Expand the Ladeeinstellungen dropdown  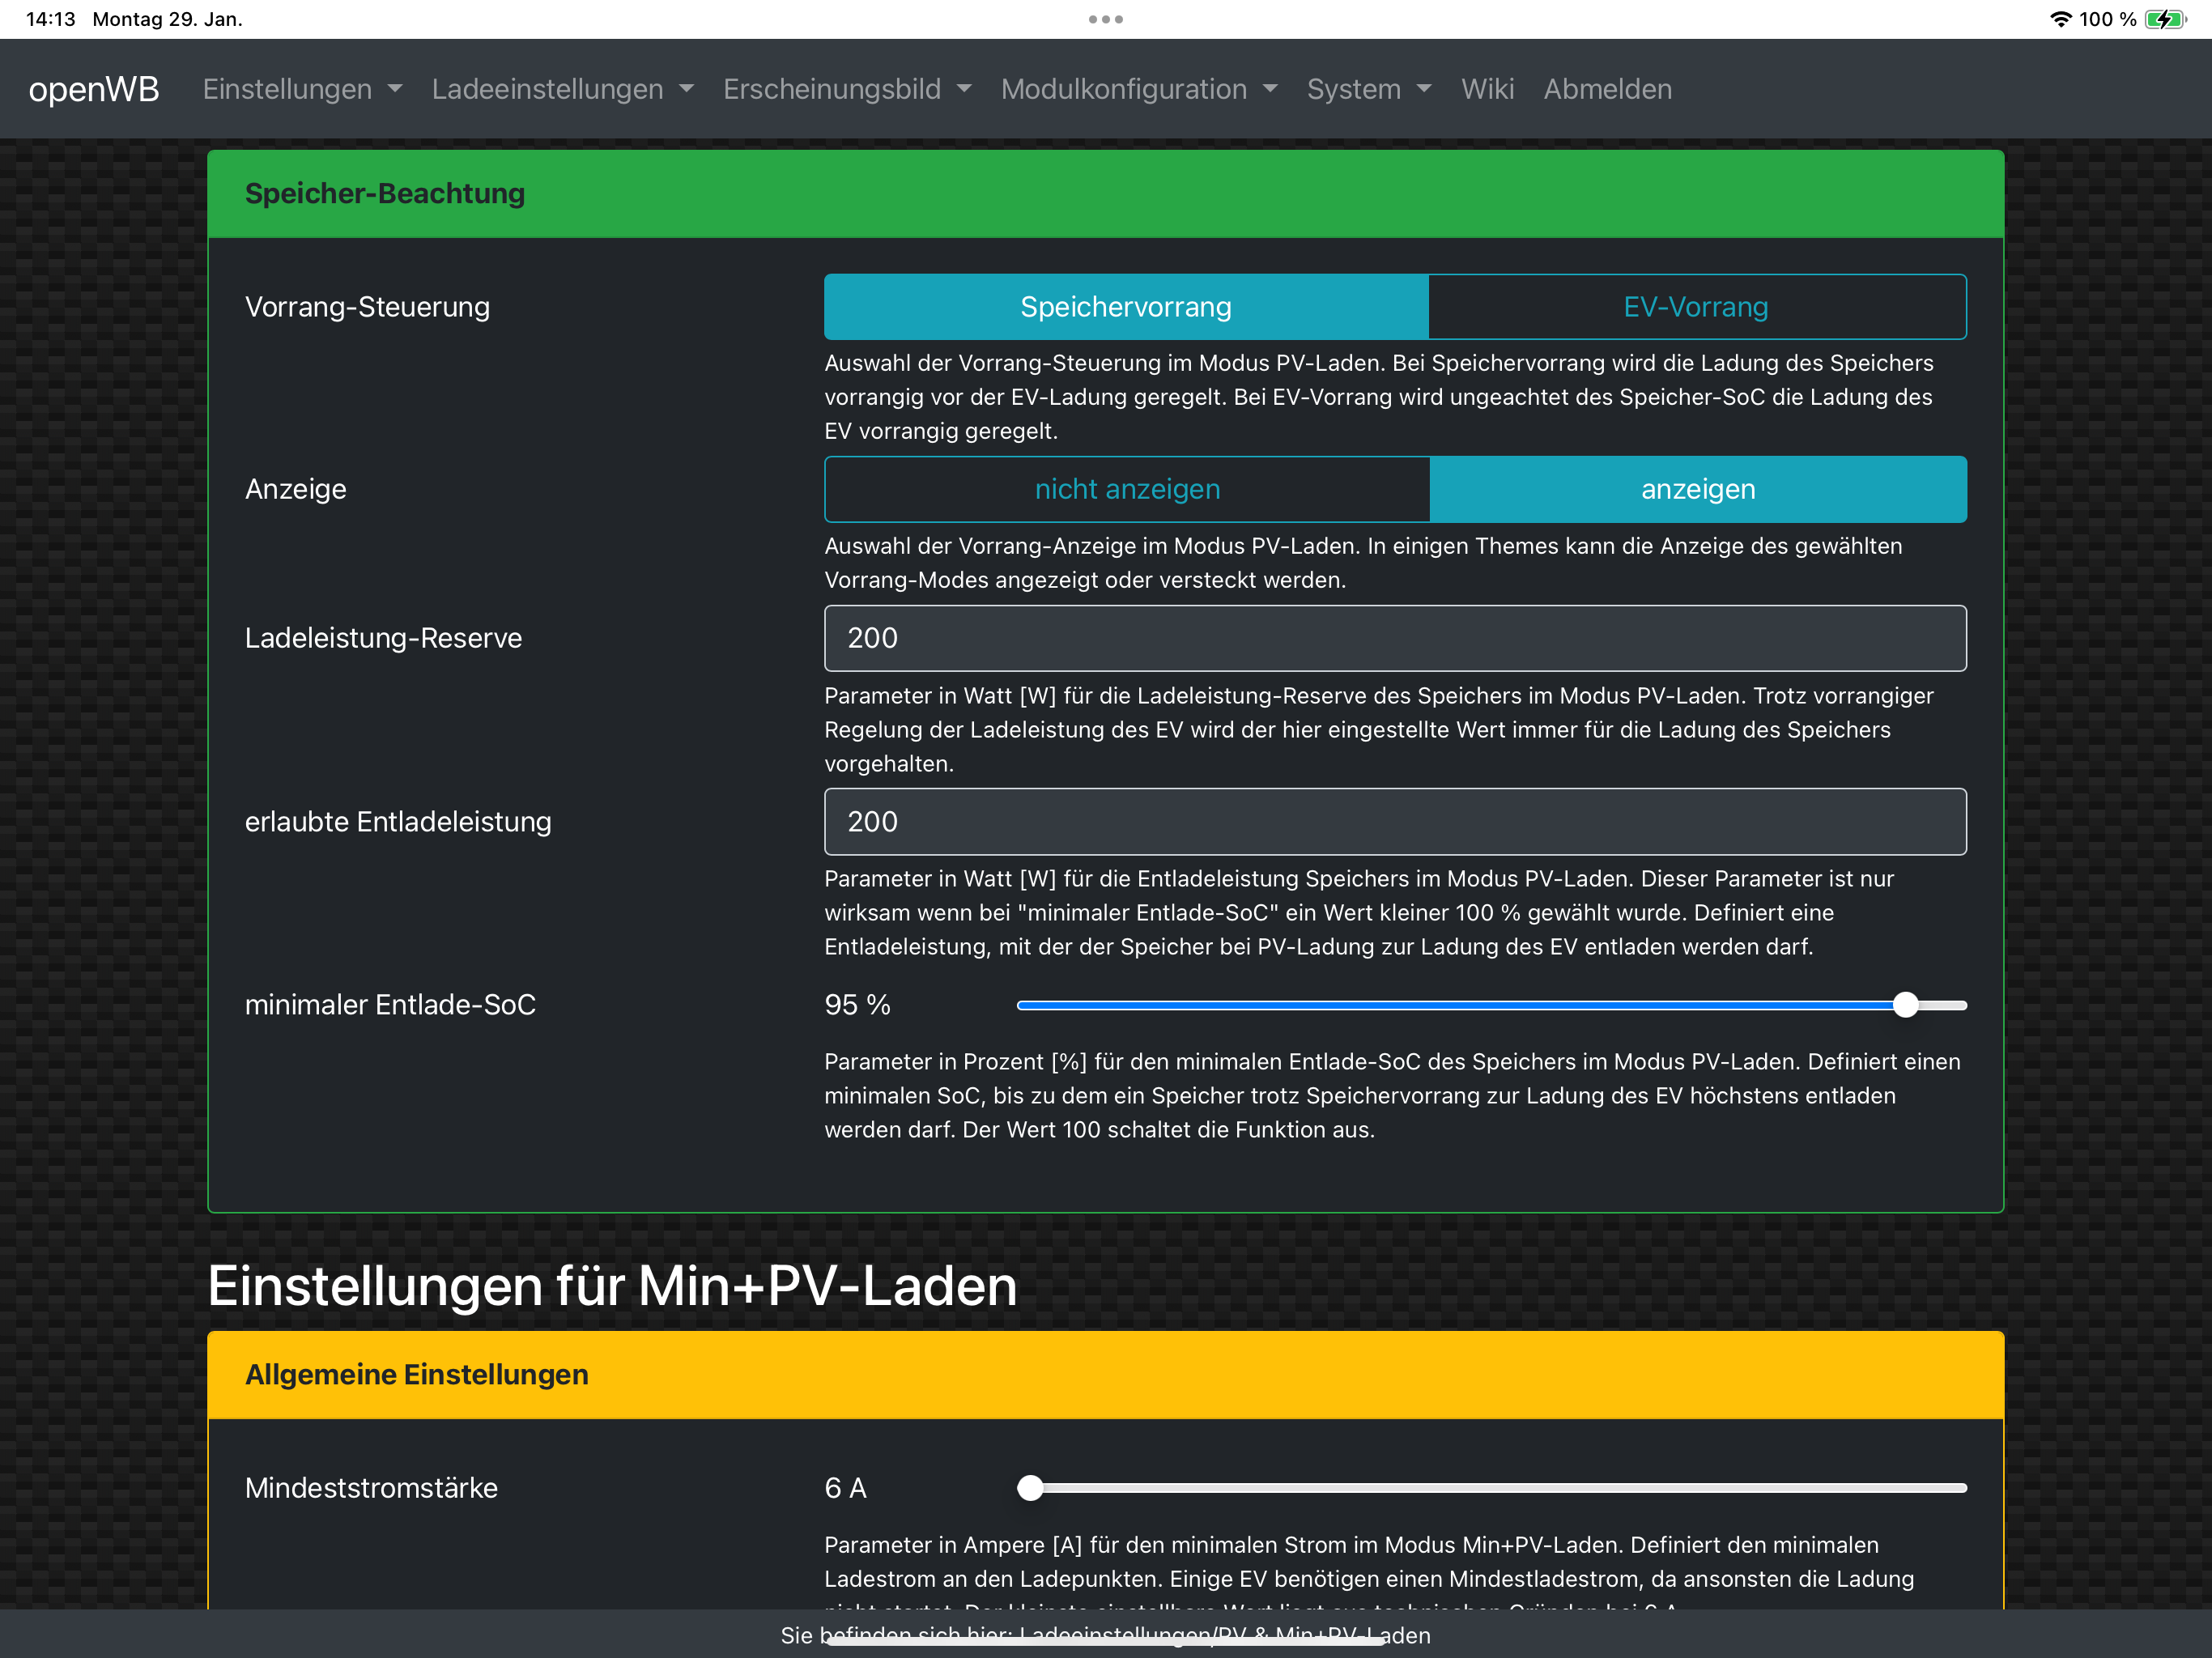pyautogui.click(x=562, y=89)
